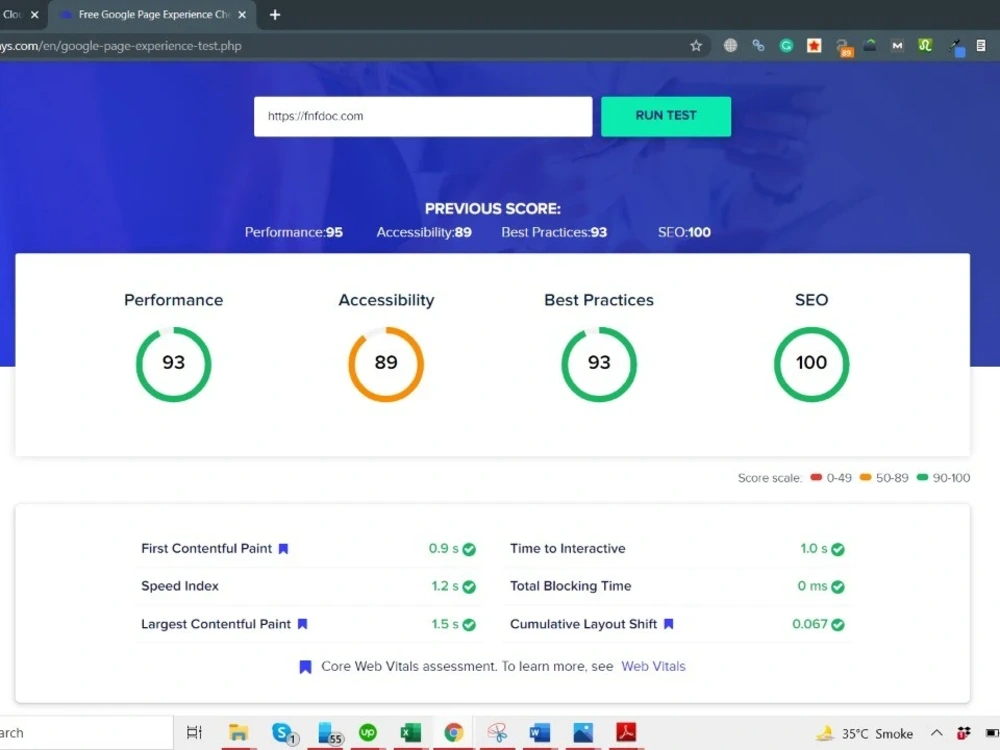Open the Web Vitals link
Screen dimensions: 1000x750
[653, 666]
